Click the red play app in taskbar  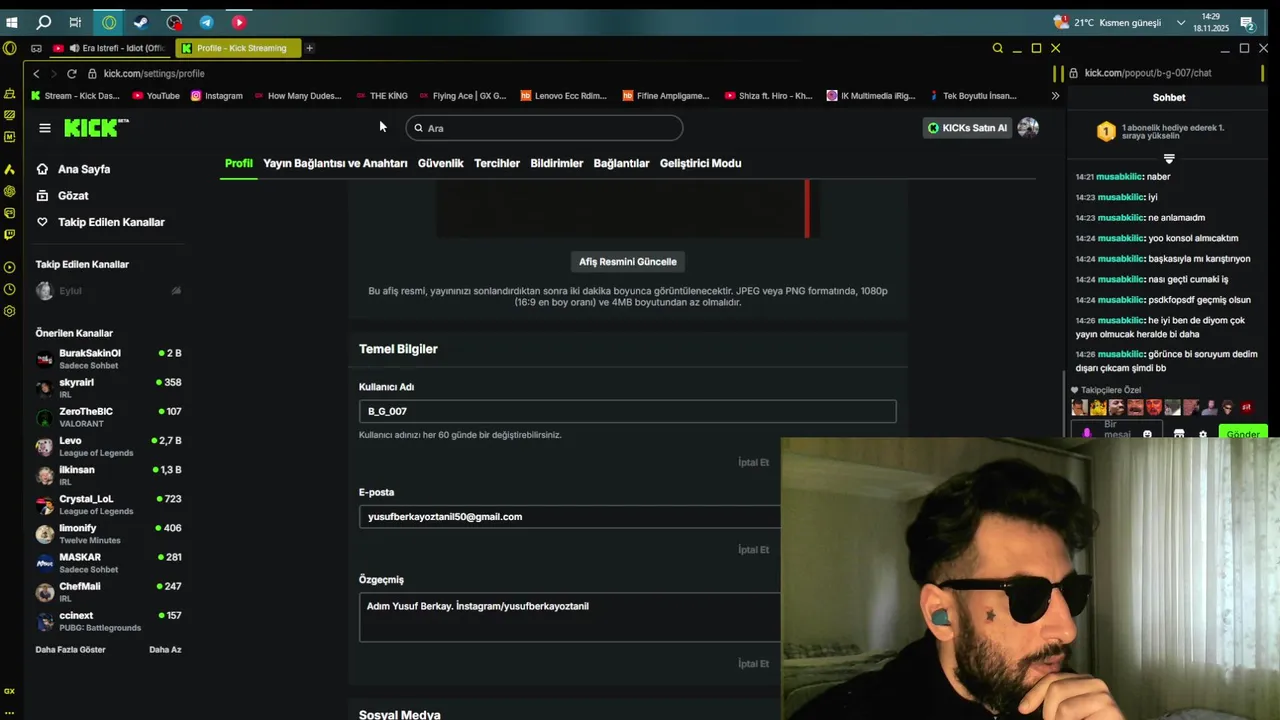239,22
